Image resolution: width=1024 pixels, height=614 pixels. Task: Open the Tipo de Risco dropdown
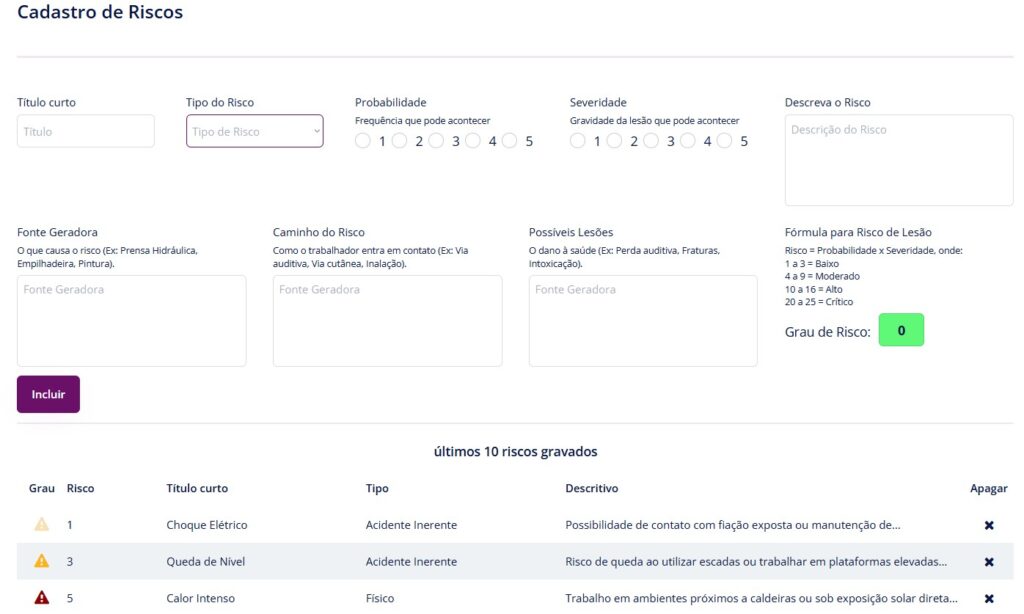coord(255,131)
